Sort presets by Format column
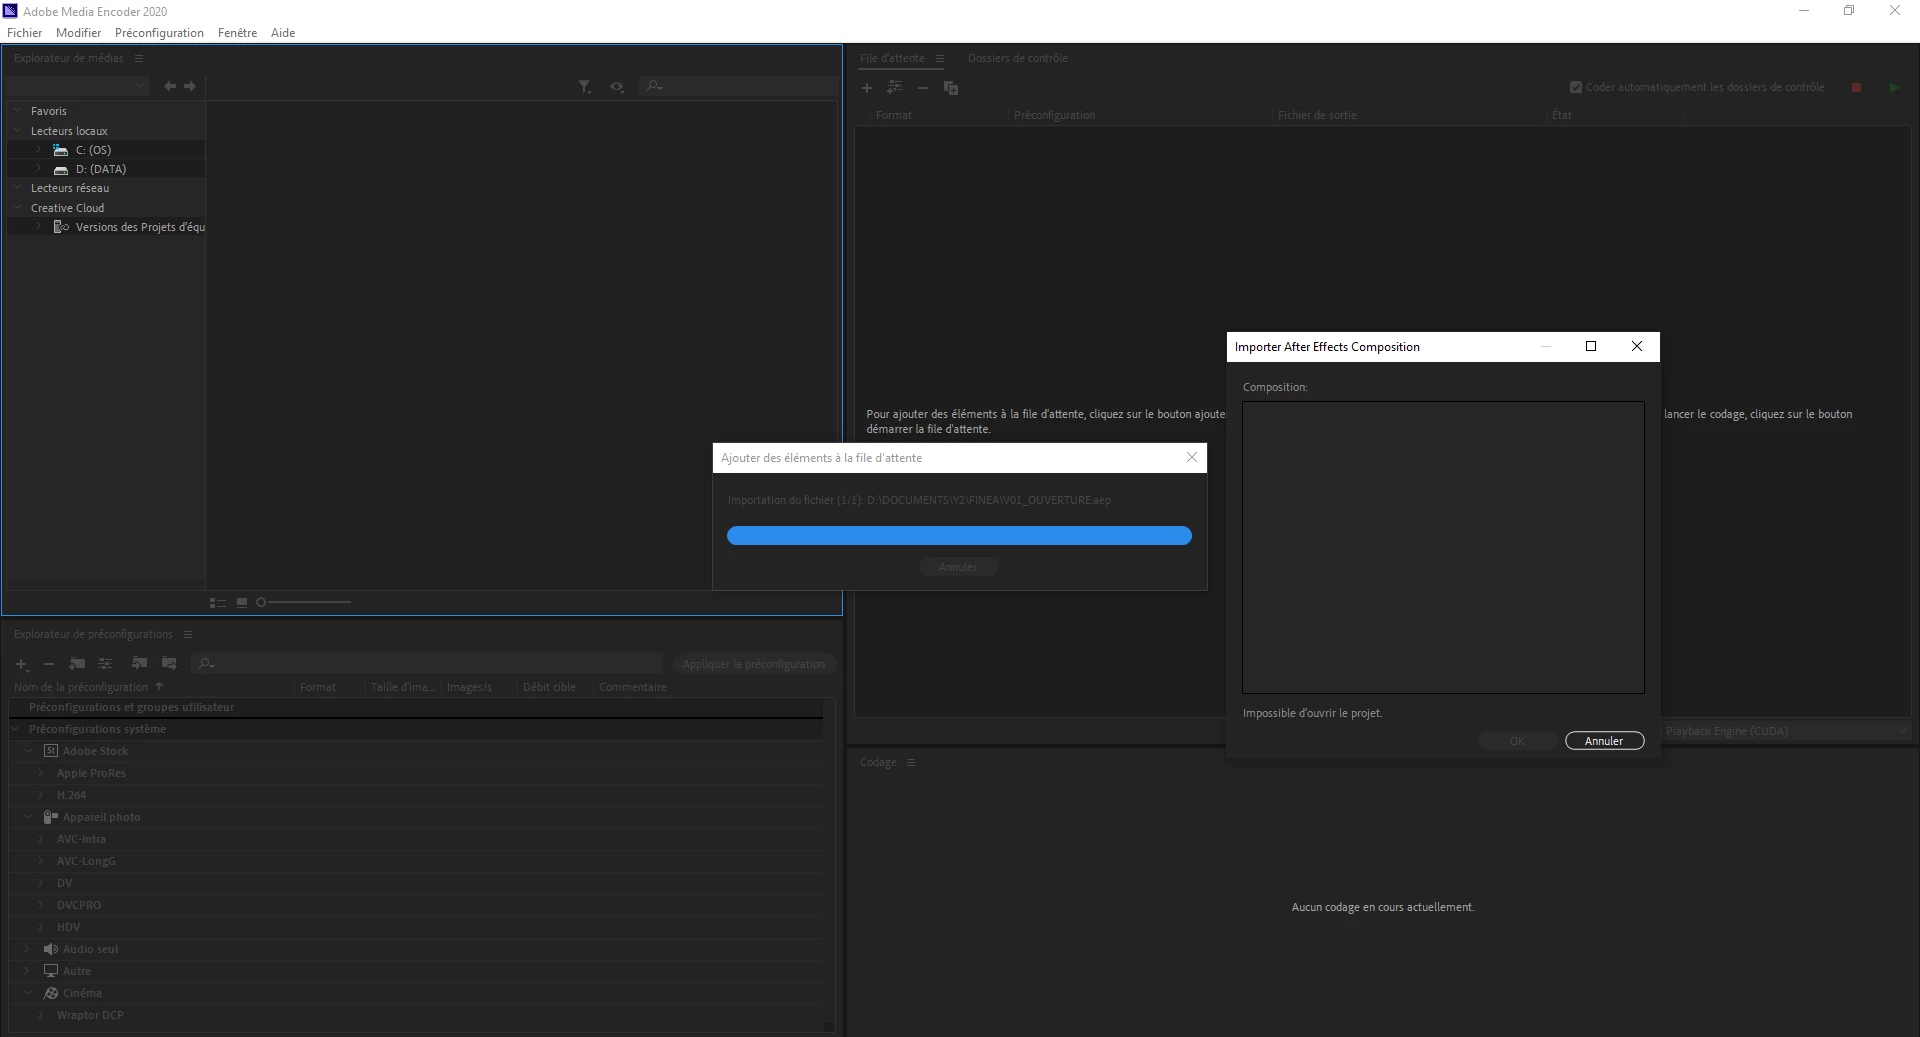Screen dimensions: 1920x1037 click(318, 687)
